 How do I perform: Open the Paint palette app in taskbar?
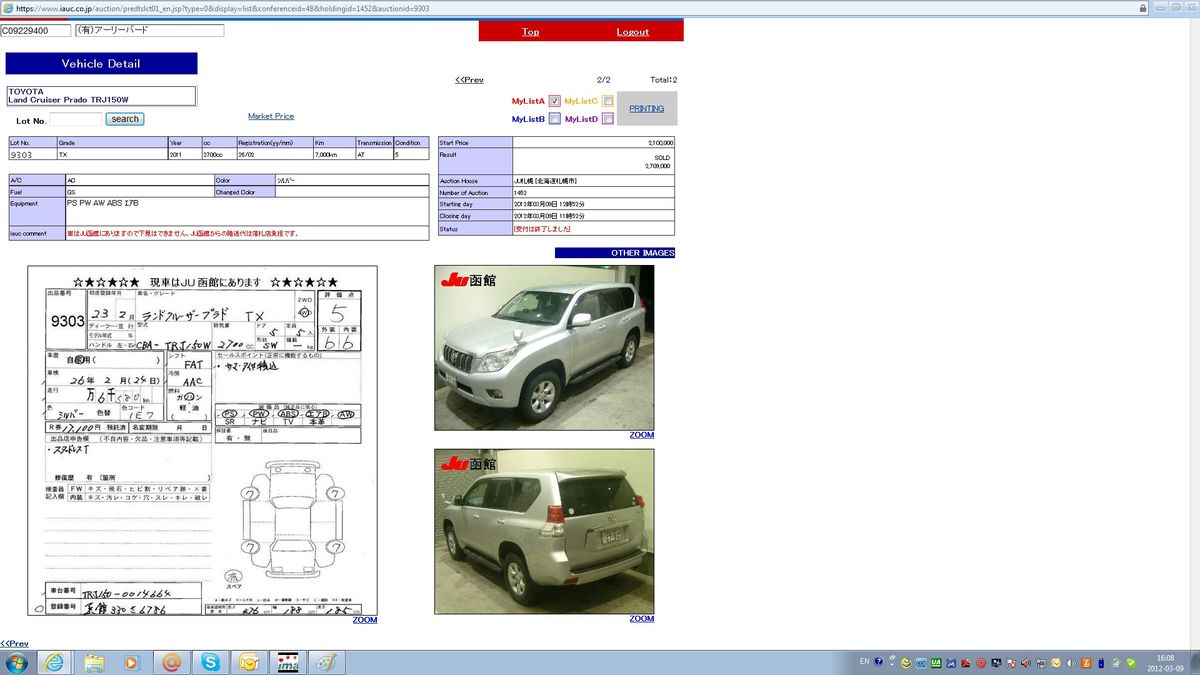[x=326, y=663]
